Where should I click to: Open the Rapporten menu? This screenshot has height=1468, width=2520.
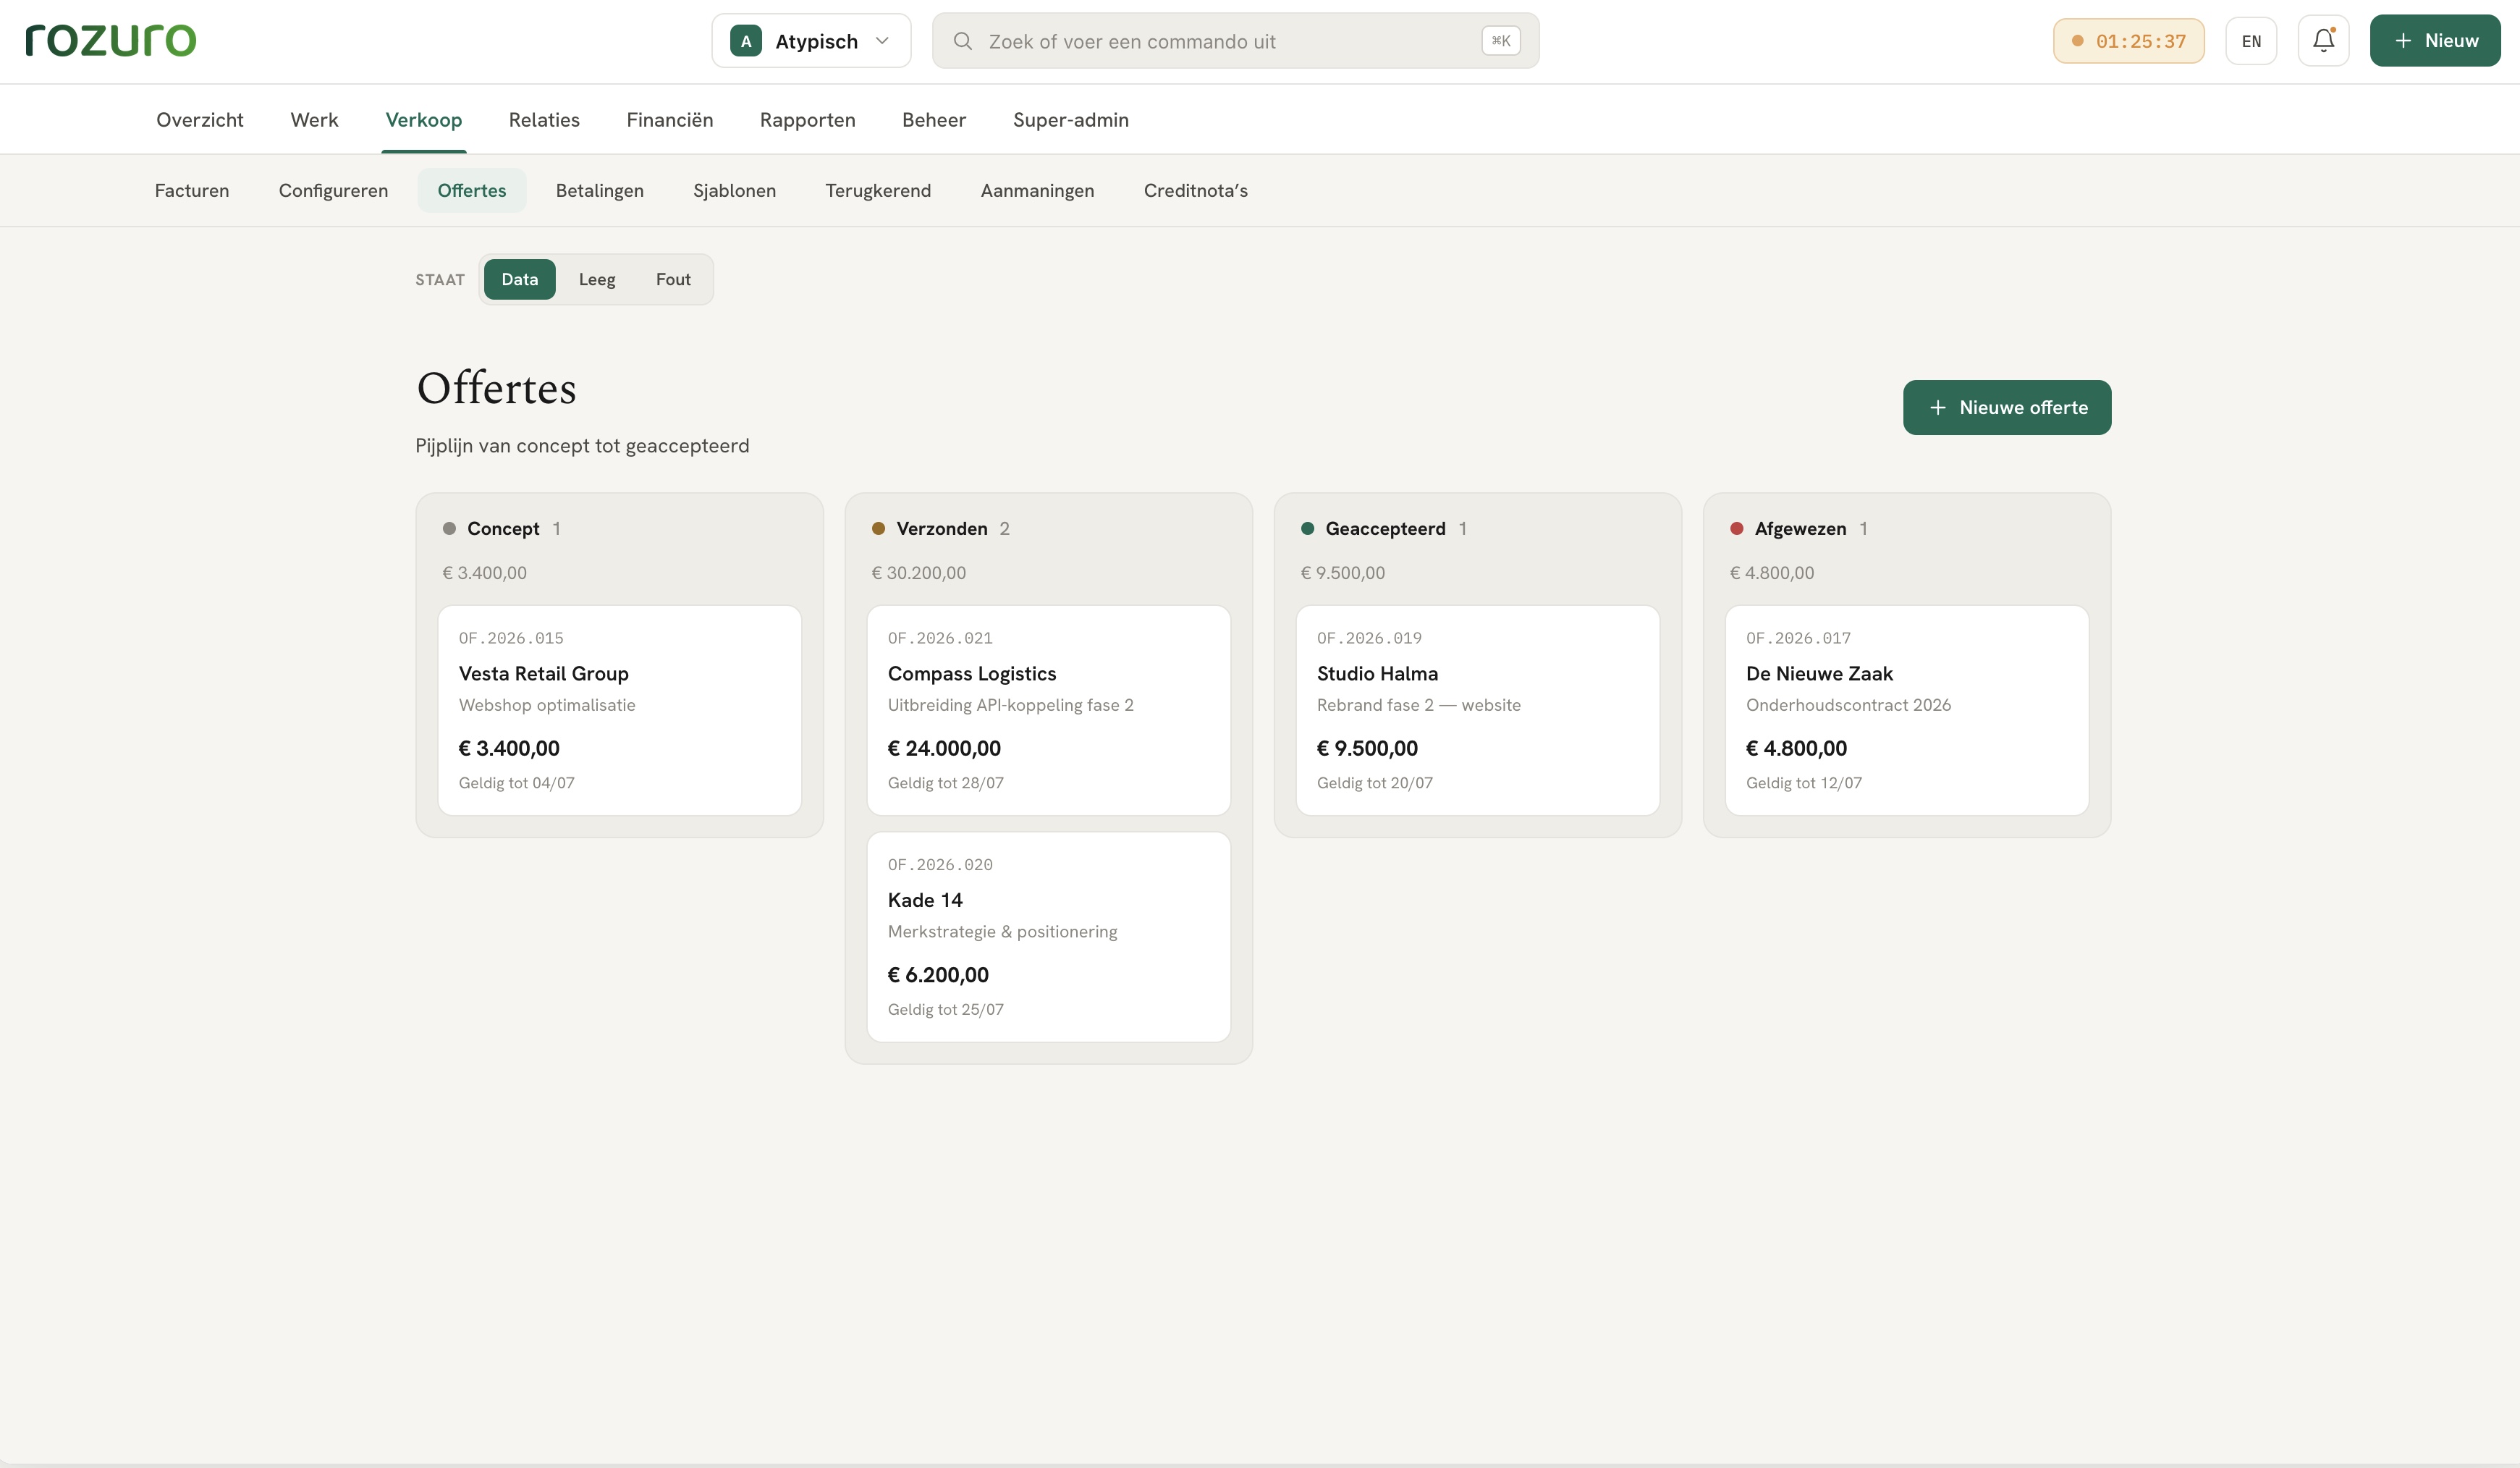tap(808, 120)
